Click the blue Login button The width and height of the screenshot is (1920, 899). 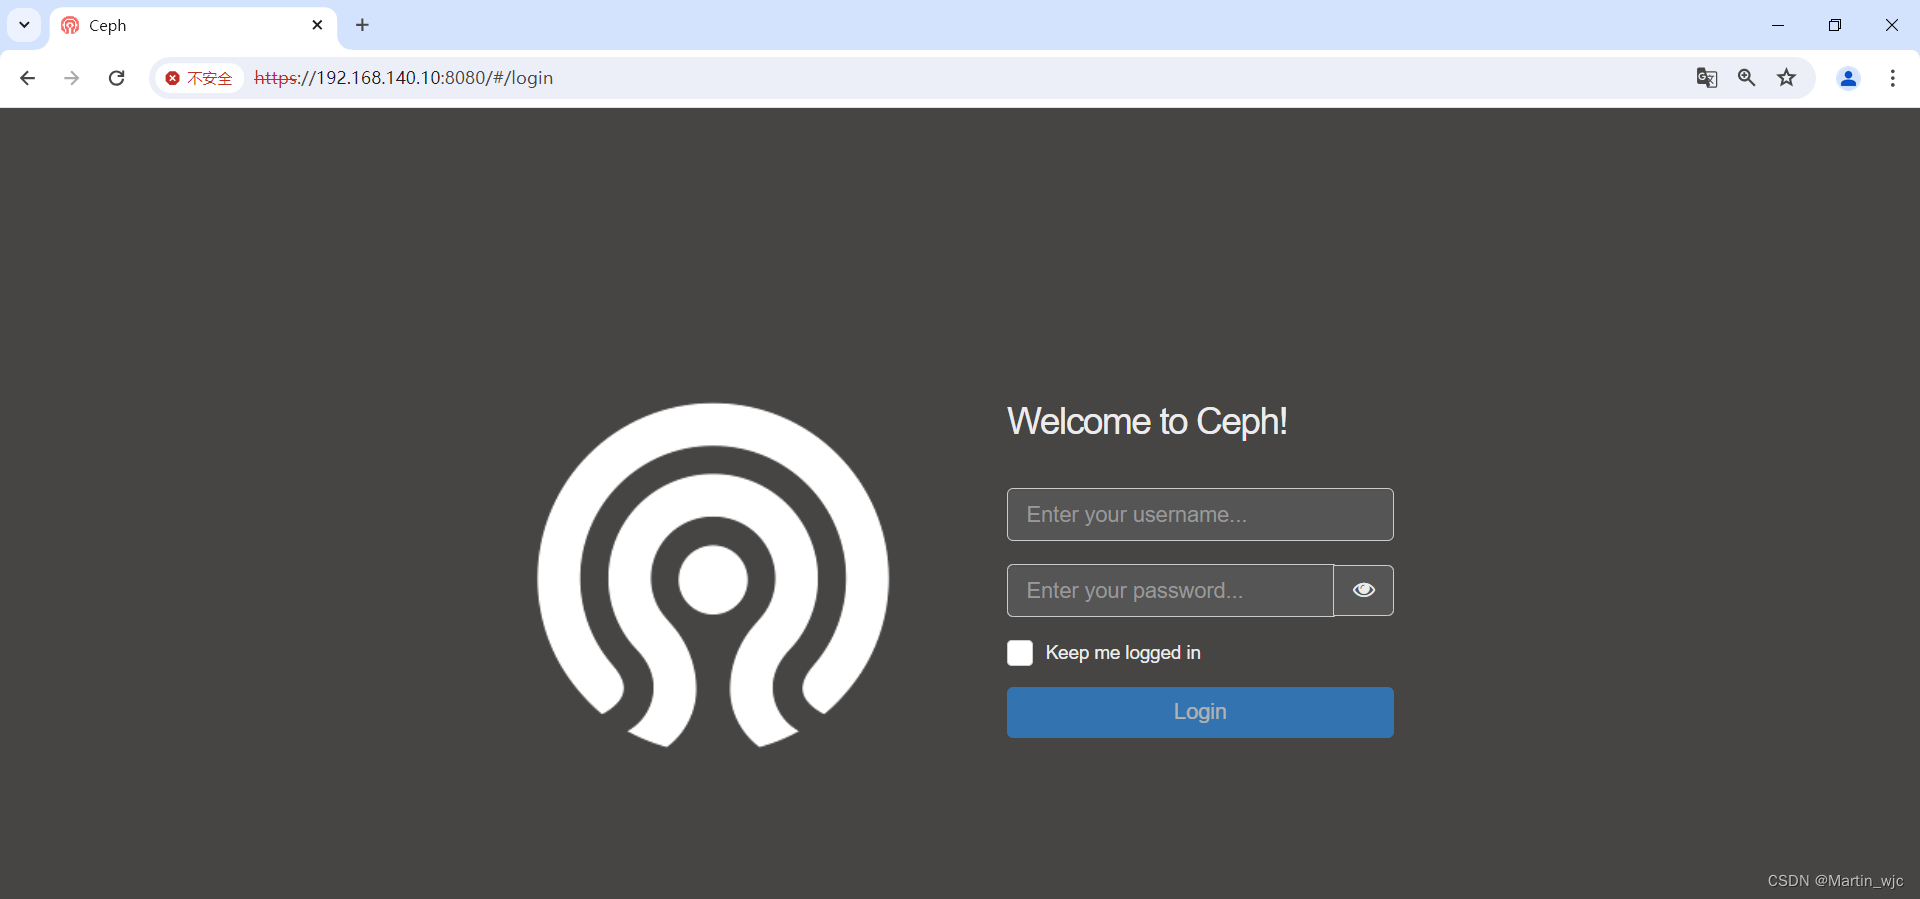[1200, 712]
